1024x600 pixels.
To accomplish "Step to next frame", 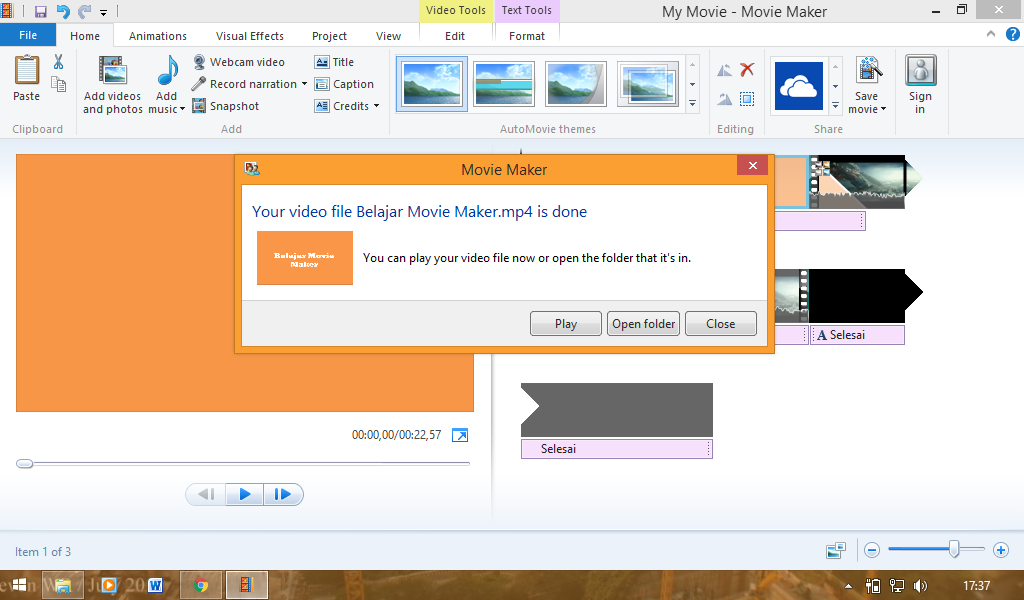I will pos(283,494).
